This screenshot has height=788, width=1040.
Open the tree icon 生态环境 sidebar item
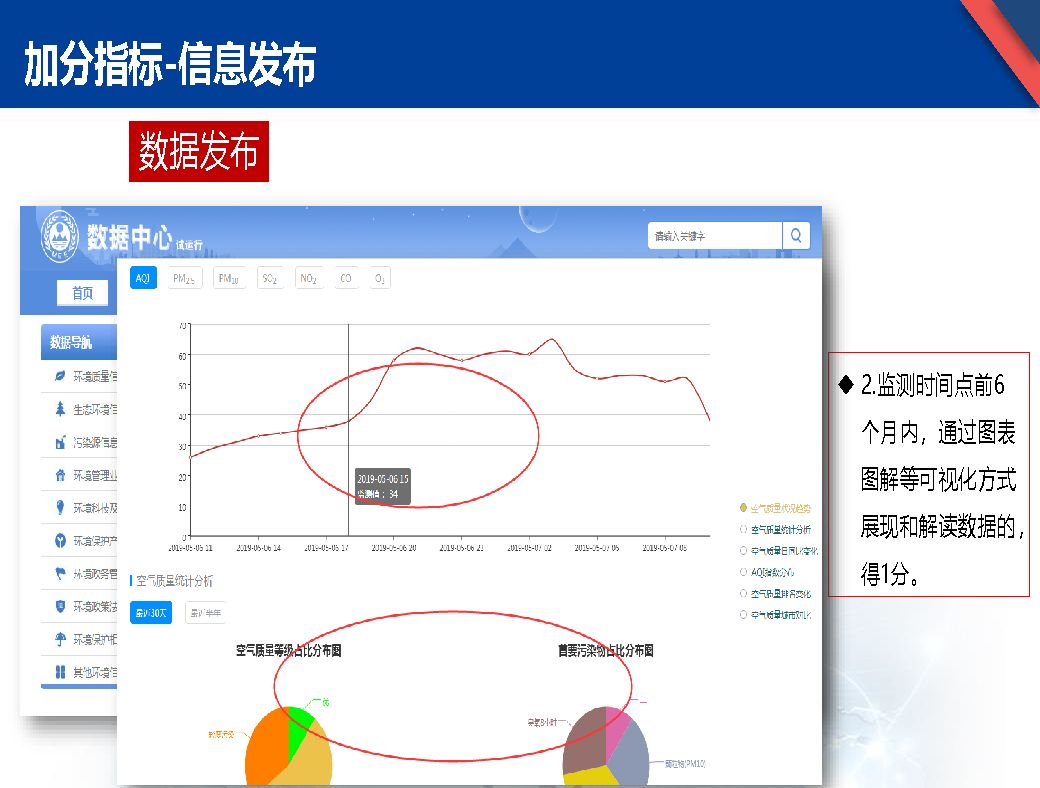tap(79, 409)
